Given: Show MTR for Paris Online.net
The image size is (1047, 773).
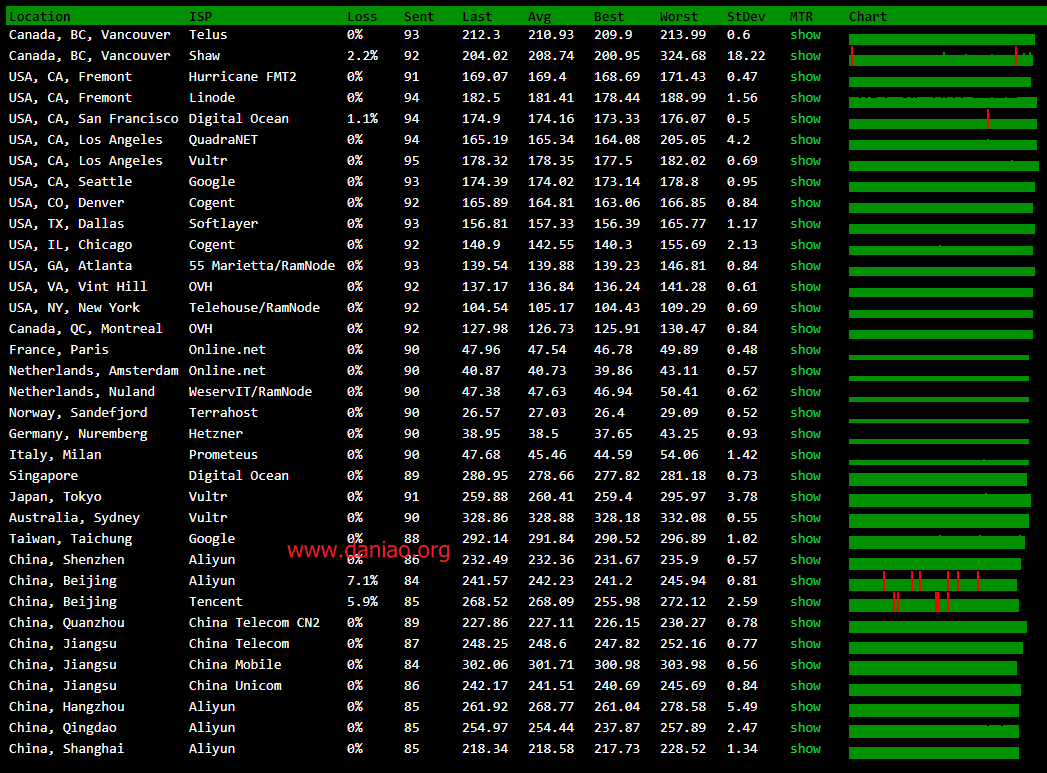Looking at the screenshot, I should [x=805, y=350].
